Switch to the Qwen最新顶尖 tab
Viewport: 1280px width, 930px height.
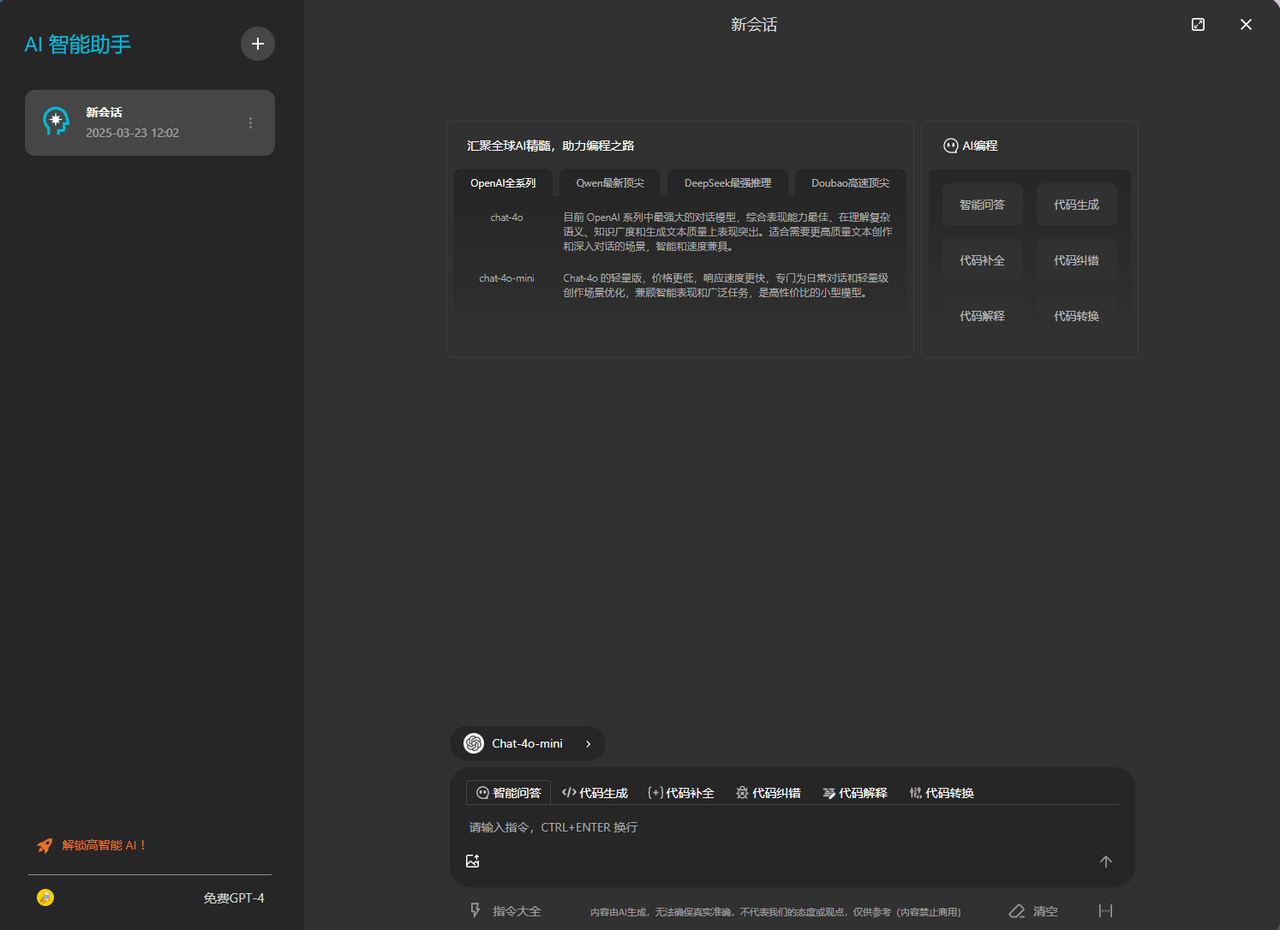click(x=610, y=183)
